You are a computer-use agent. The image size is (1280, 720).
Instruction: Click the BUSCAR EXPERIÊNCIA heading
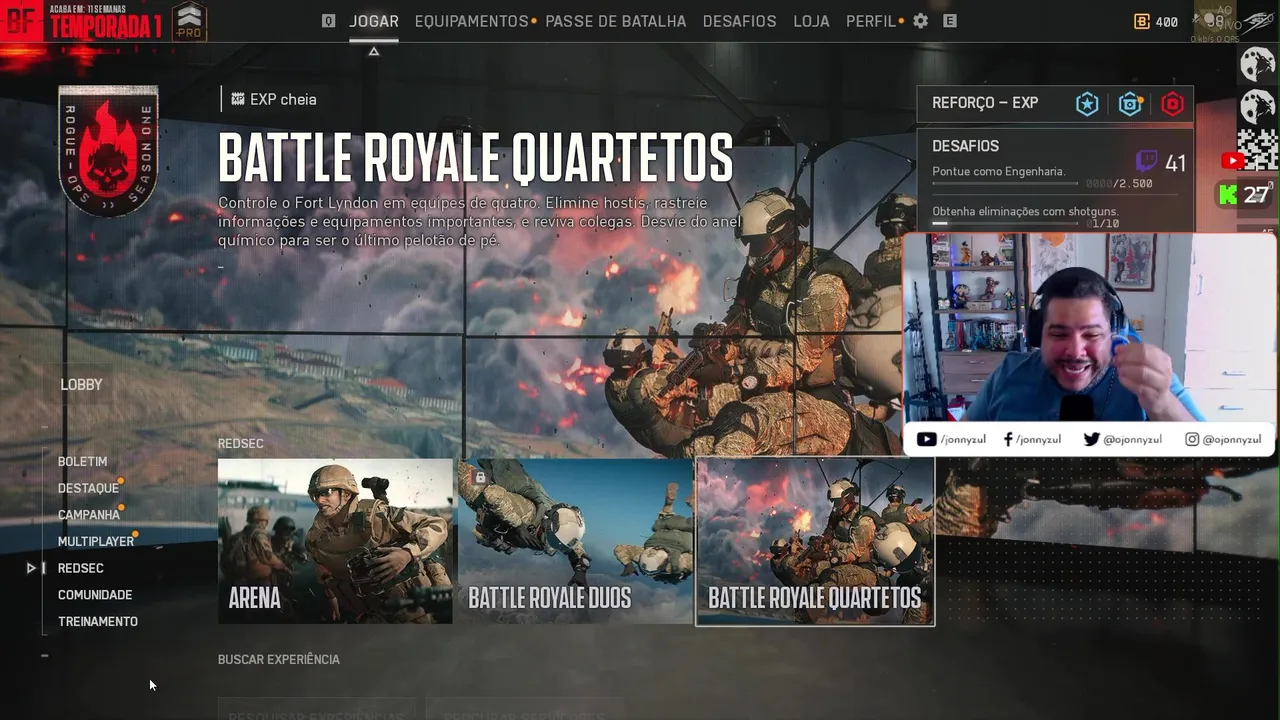[x=279, y=660]
